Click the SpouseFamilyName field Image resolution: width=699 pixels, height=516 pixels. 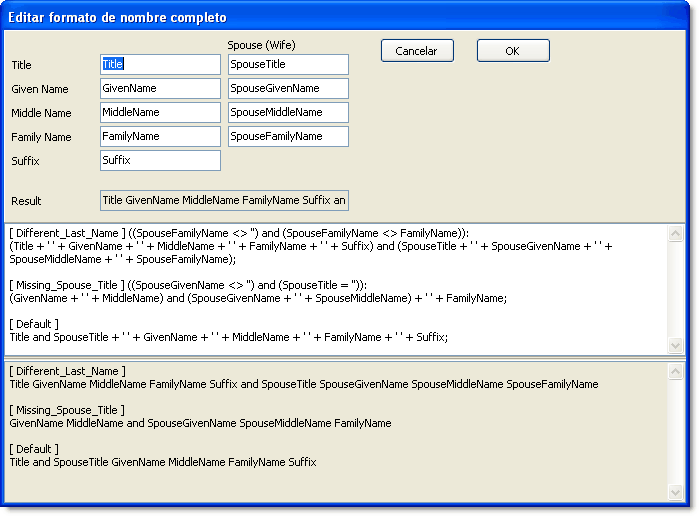click(288, 136)
